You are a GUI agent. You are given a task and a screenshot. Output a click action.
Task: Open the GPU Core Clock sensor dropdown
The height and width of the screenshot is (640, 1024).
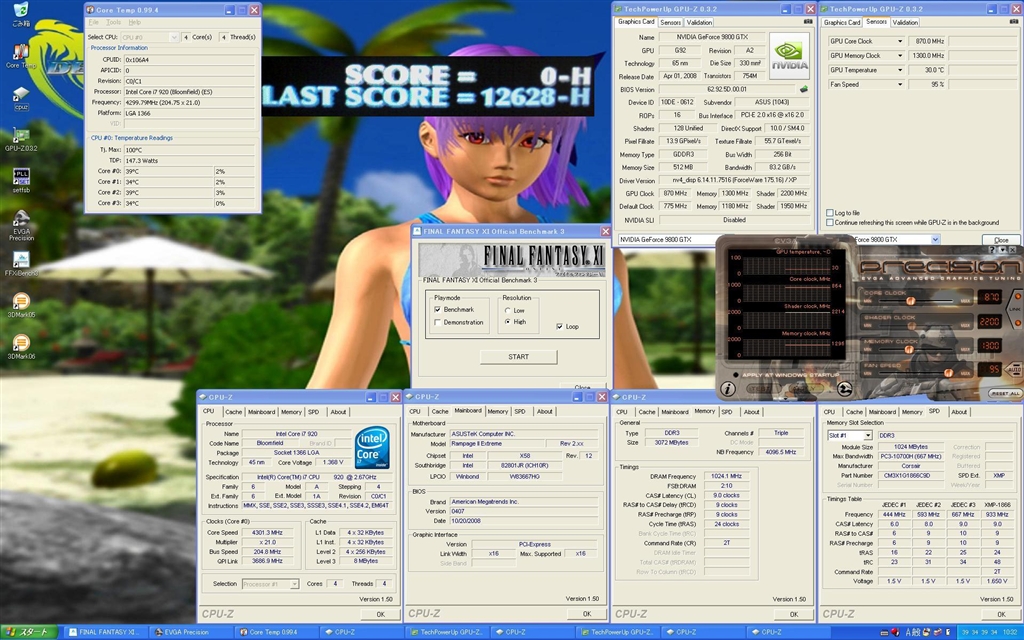pyautogui.click(x=900, y=41)
